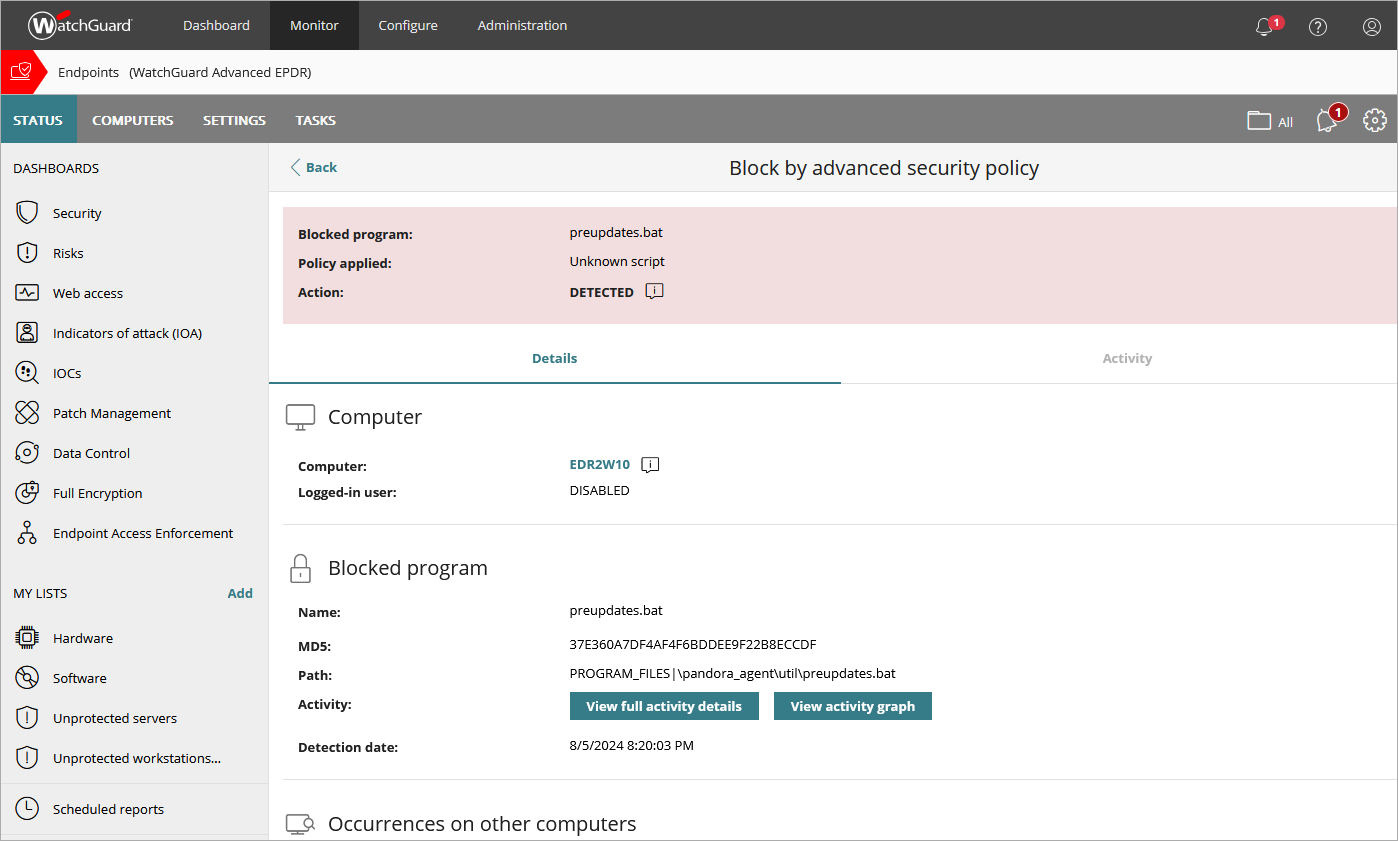This screenshot has height=841, width=1398.
Task: Open the user account icon
Action: (x=1372, y=27)
